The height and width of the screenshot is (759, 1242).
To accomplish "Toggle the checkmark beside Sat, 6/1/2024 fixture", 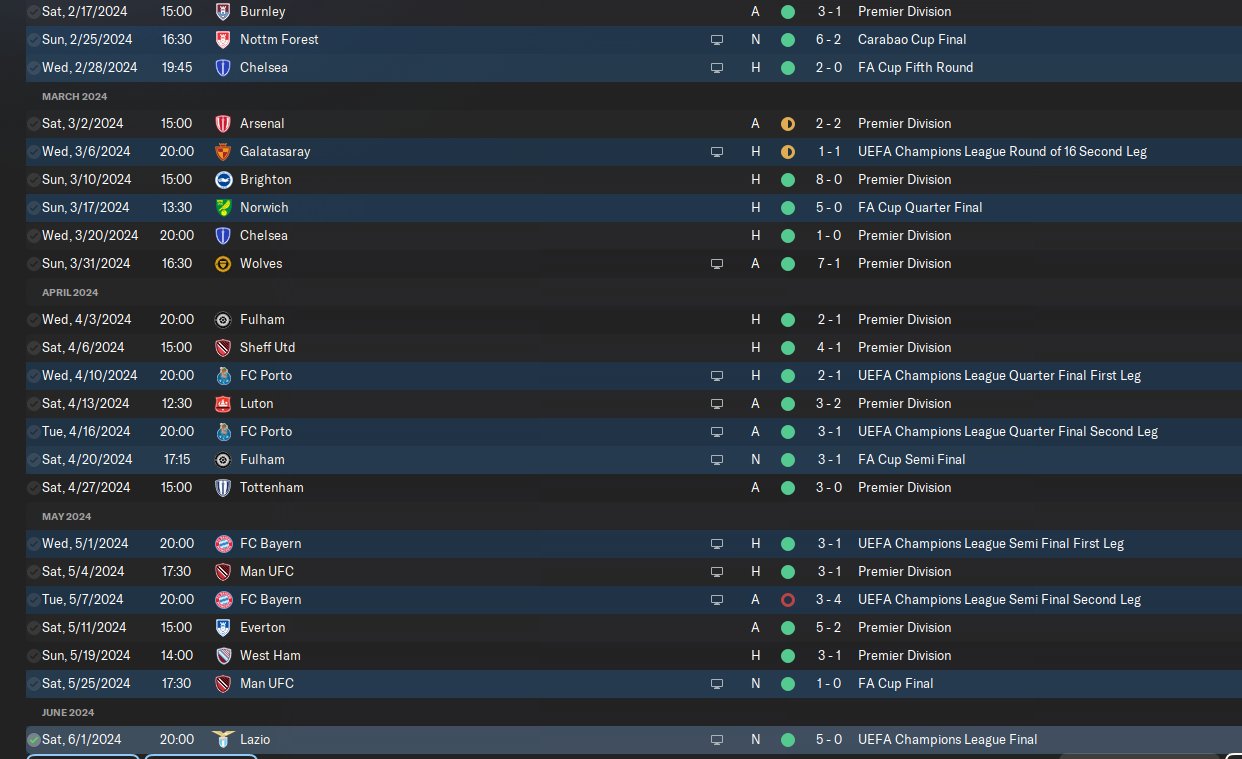I will (x=34, y=740).
